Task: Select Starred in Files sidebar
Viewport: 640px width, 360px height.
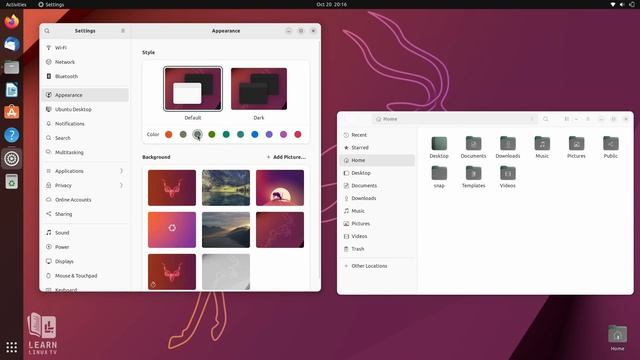Action: coord(377,147)
